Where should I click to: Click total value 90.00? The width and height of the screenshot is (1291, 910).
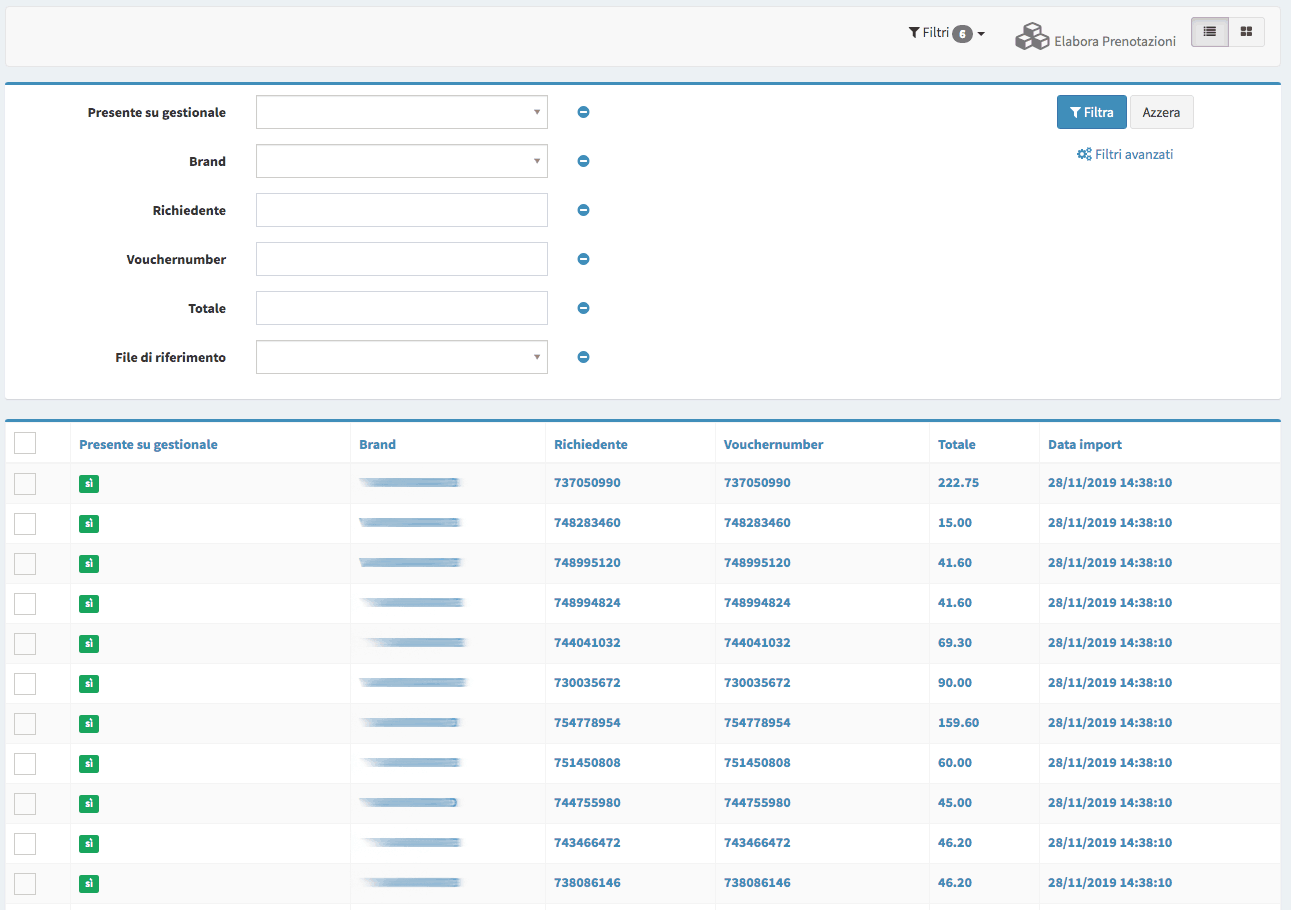click(x=955, y=682)
